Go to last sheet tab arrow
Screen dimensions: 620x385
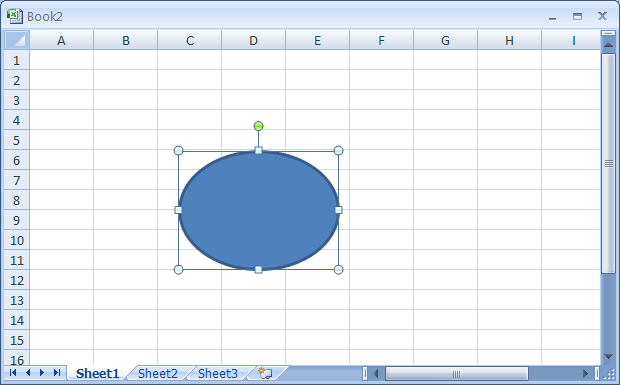57,372
